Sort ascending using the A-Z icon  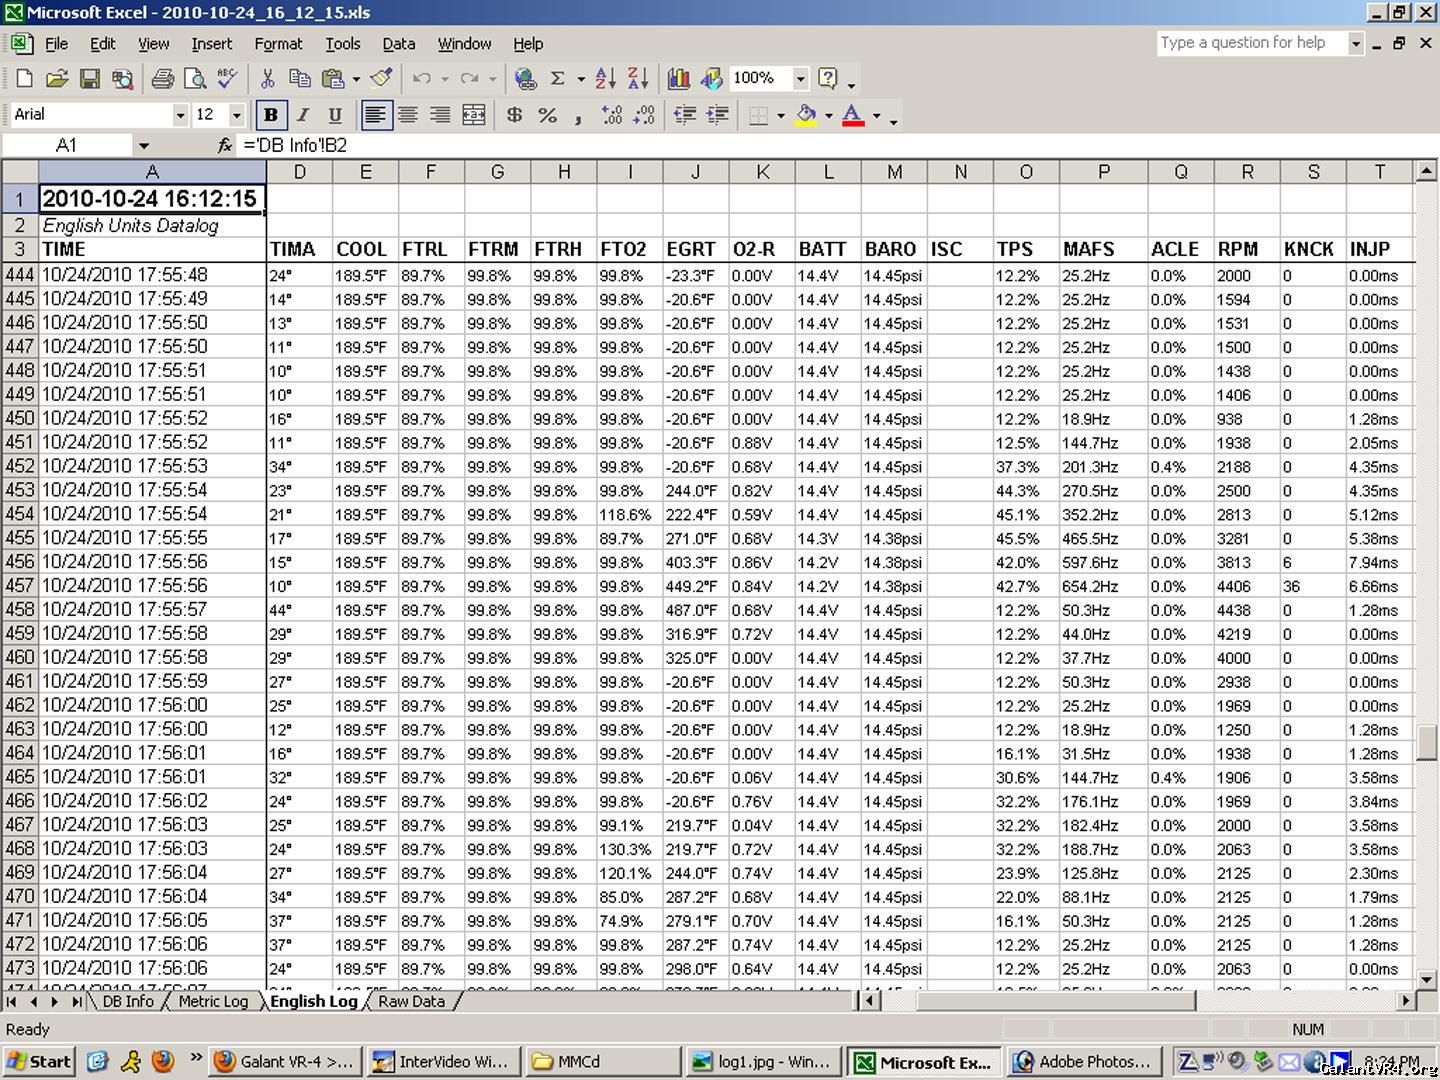click(605, 79)
